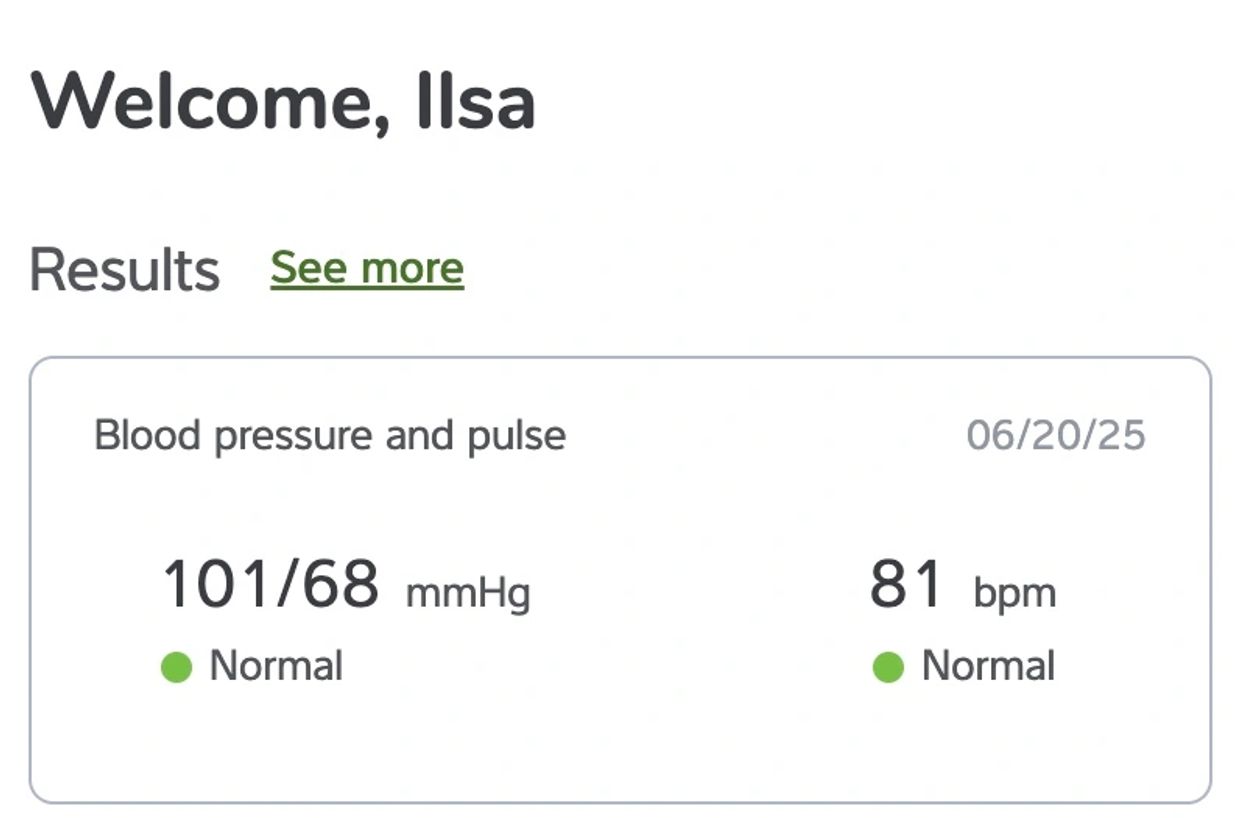Click the diastolic value 68
The image size is (1240, 818).
340,584
